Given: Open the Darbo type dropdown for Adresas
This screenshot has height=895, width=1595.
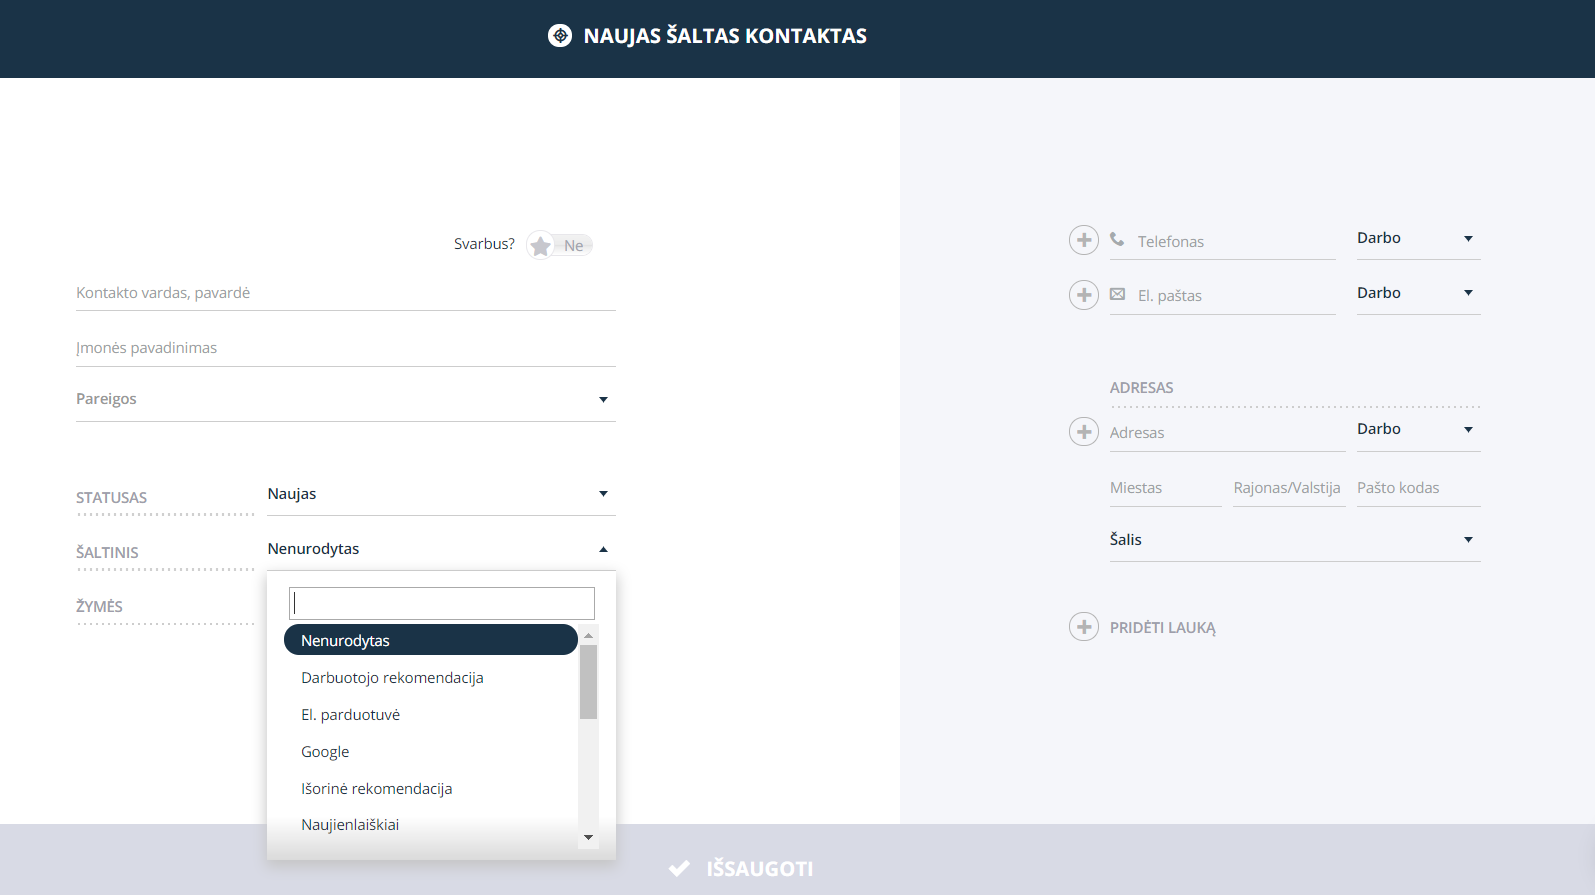Looking at the screenshot, I should click(1418, 429).
